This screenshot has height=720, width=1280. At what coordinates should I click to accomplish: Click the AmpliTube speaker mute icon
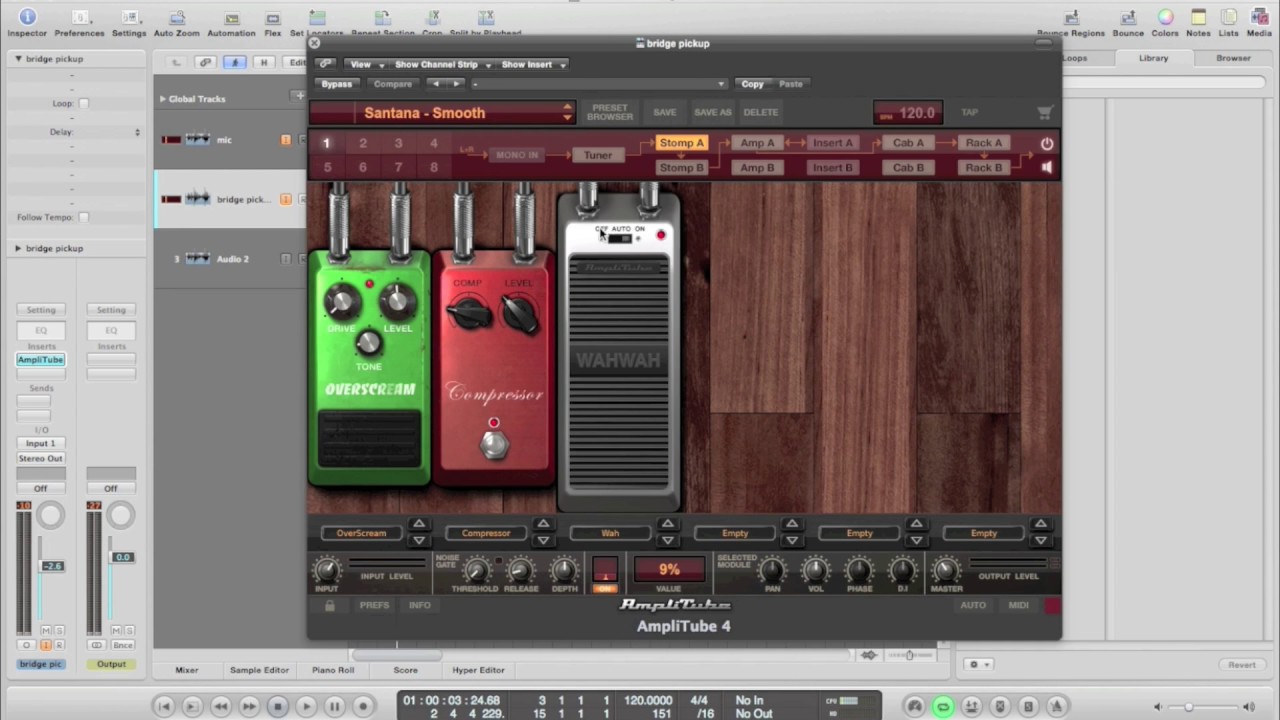[x=1047, y=167]
